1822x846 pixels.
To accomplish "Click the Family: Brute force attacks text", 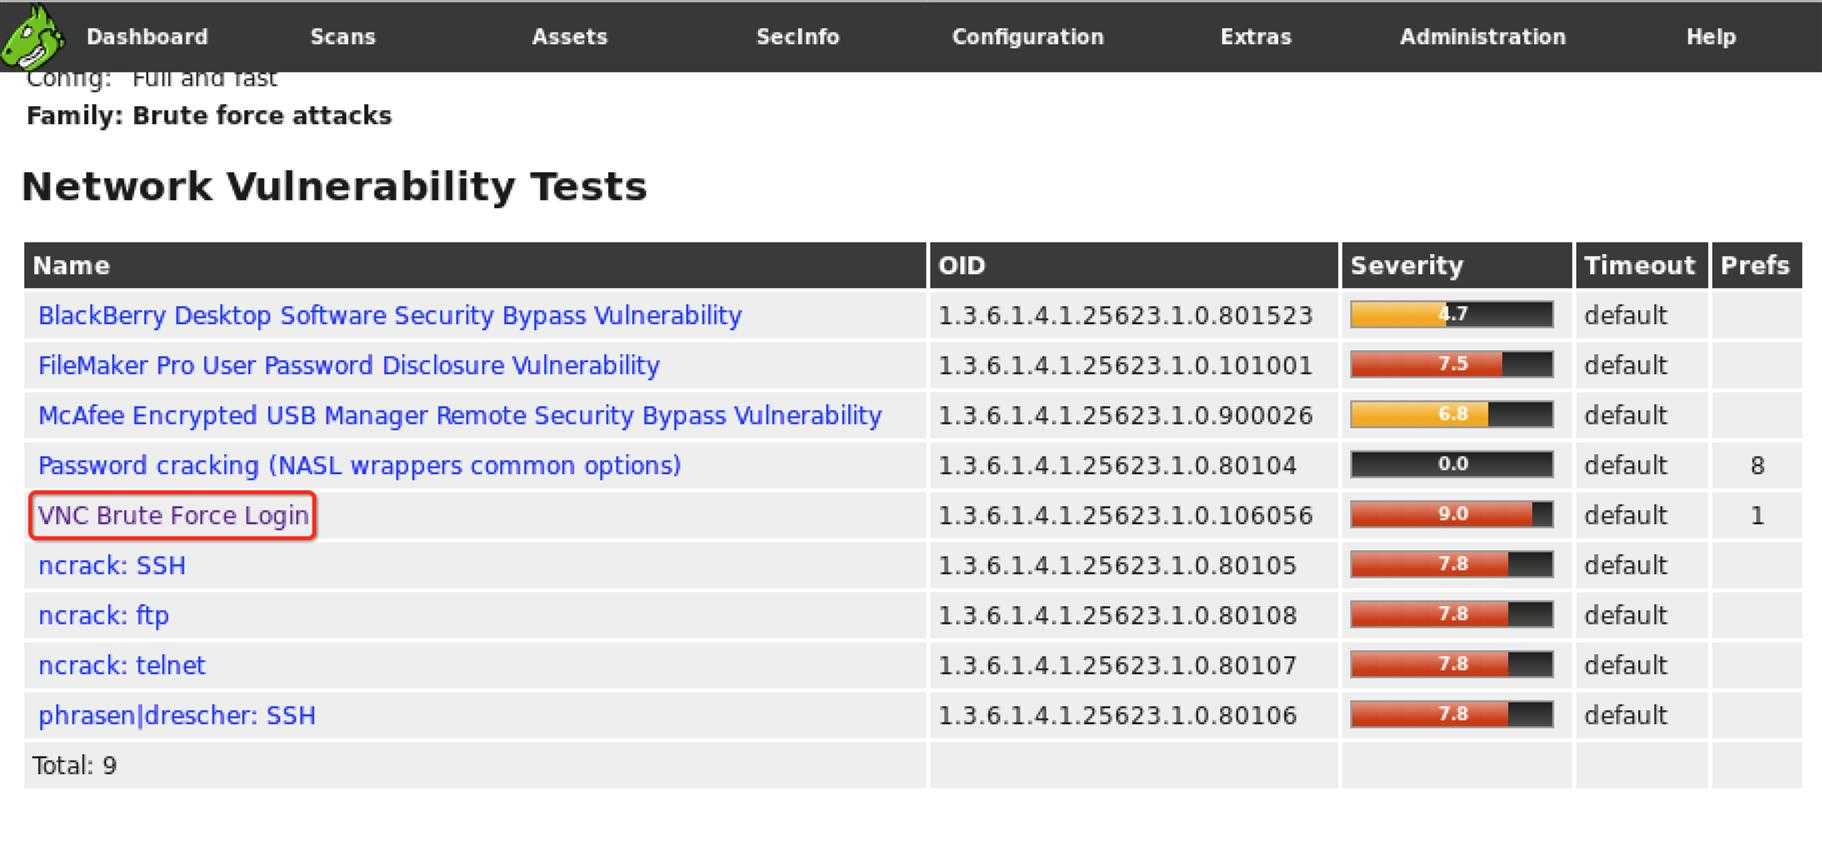I will click(209, 115).
